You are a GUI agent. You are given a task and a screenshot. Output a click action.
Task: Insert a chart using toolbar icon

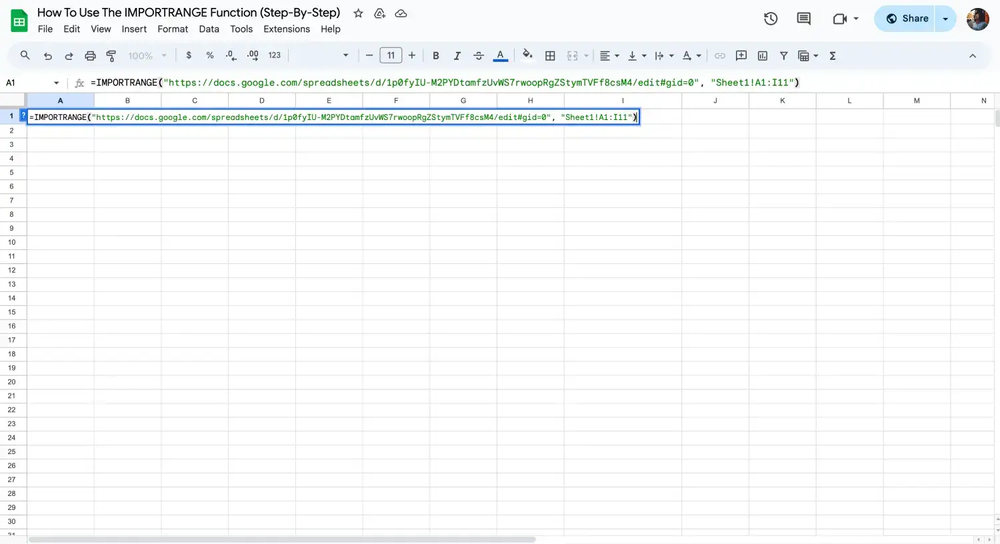tap(762, 56)
